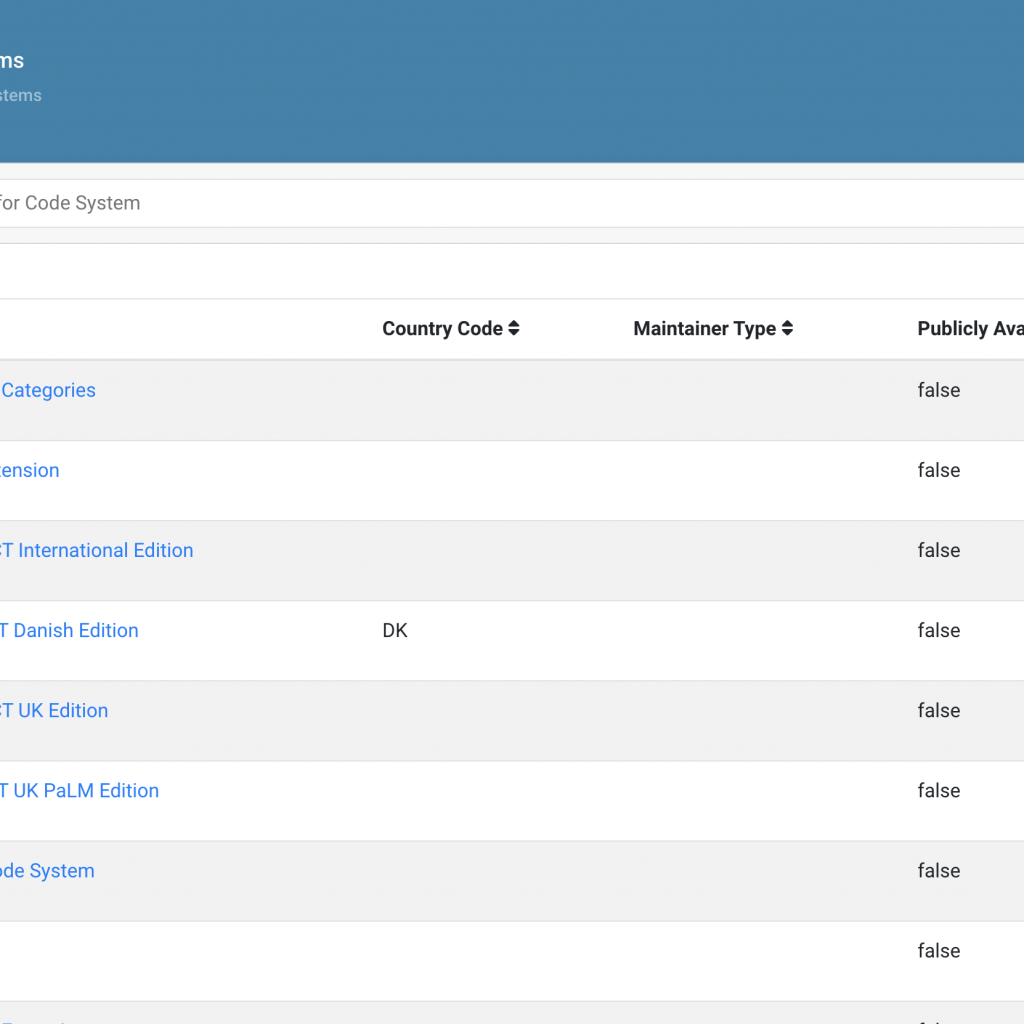
Task: Click the header subtitle ending in 'stems'
Action: [20, 95]
